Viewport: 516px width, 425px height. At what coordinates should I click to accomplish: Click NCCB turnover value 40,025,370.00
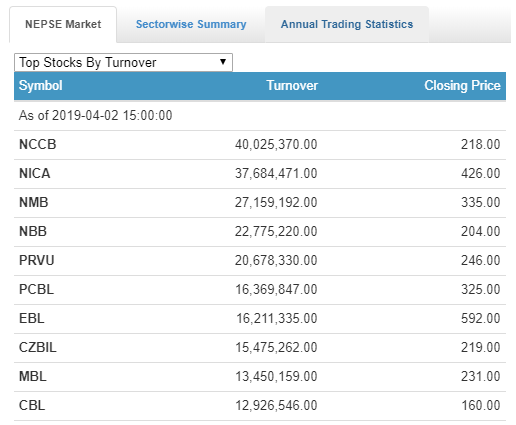(276, 144)
